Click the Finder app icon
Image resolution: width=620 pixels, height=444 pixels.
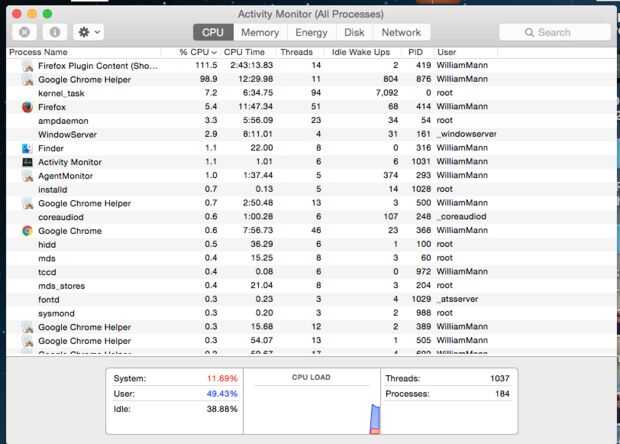27,148
